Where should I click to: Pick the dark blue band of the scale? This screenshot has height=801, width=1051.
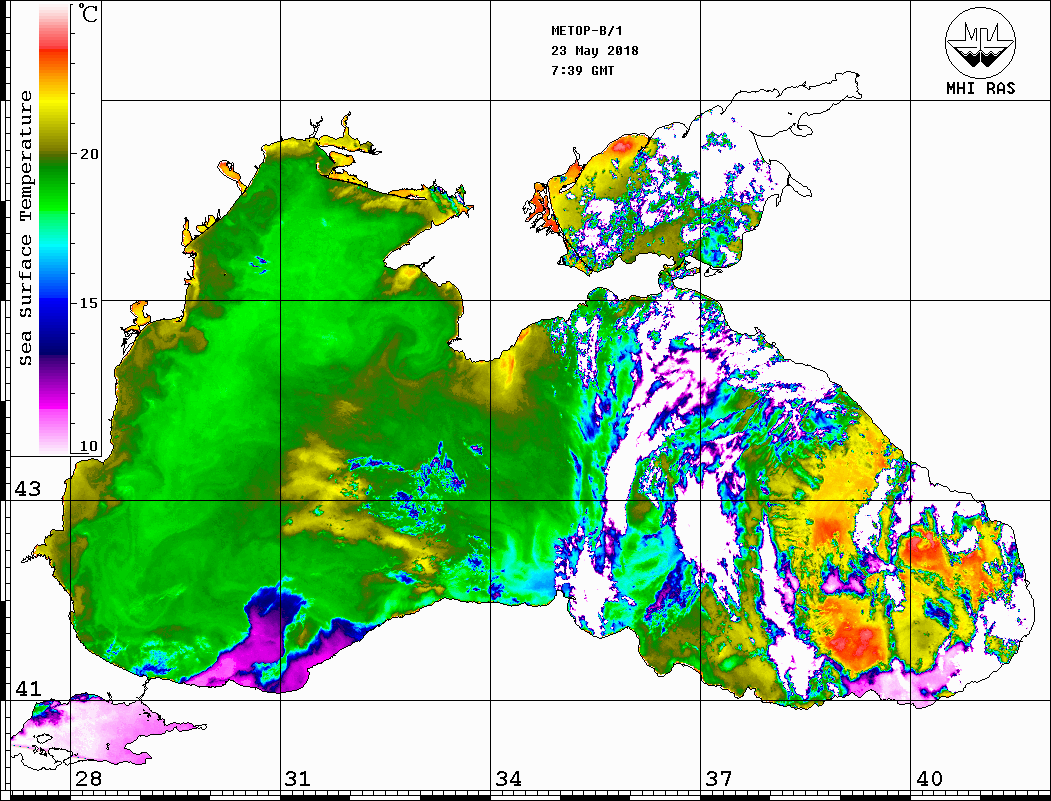click(53, 330)
